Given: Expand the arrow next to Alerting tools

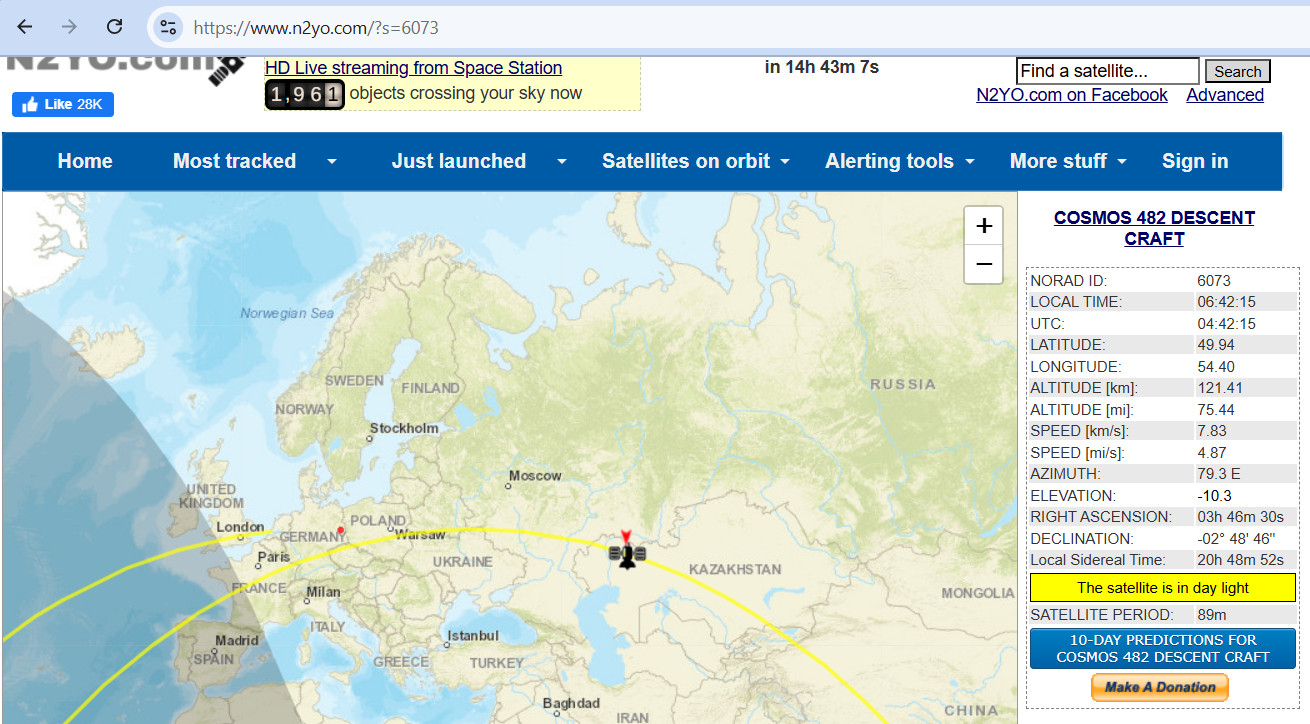Looking at the screenshot, I should [x=969, y=161].
